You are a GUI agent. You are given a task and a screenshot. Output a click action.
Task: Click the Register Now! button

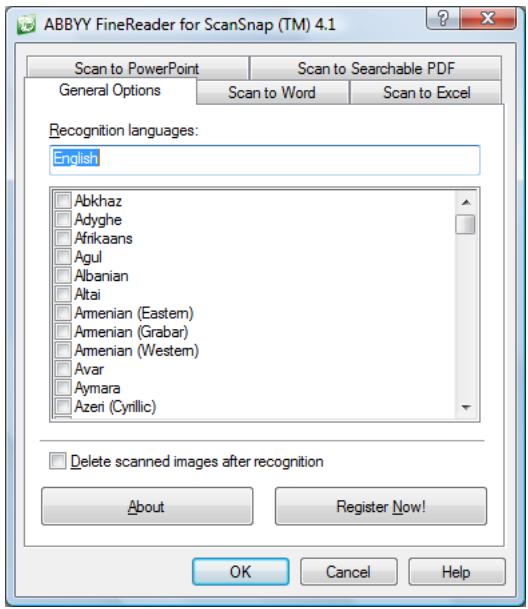tap(381, 506)
